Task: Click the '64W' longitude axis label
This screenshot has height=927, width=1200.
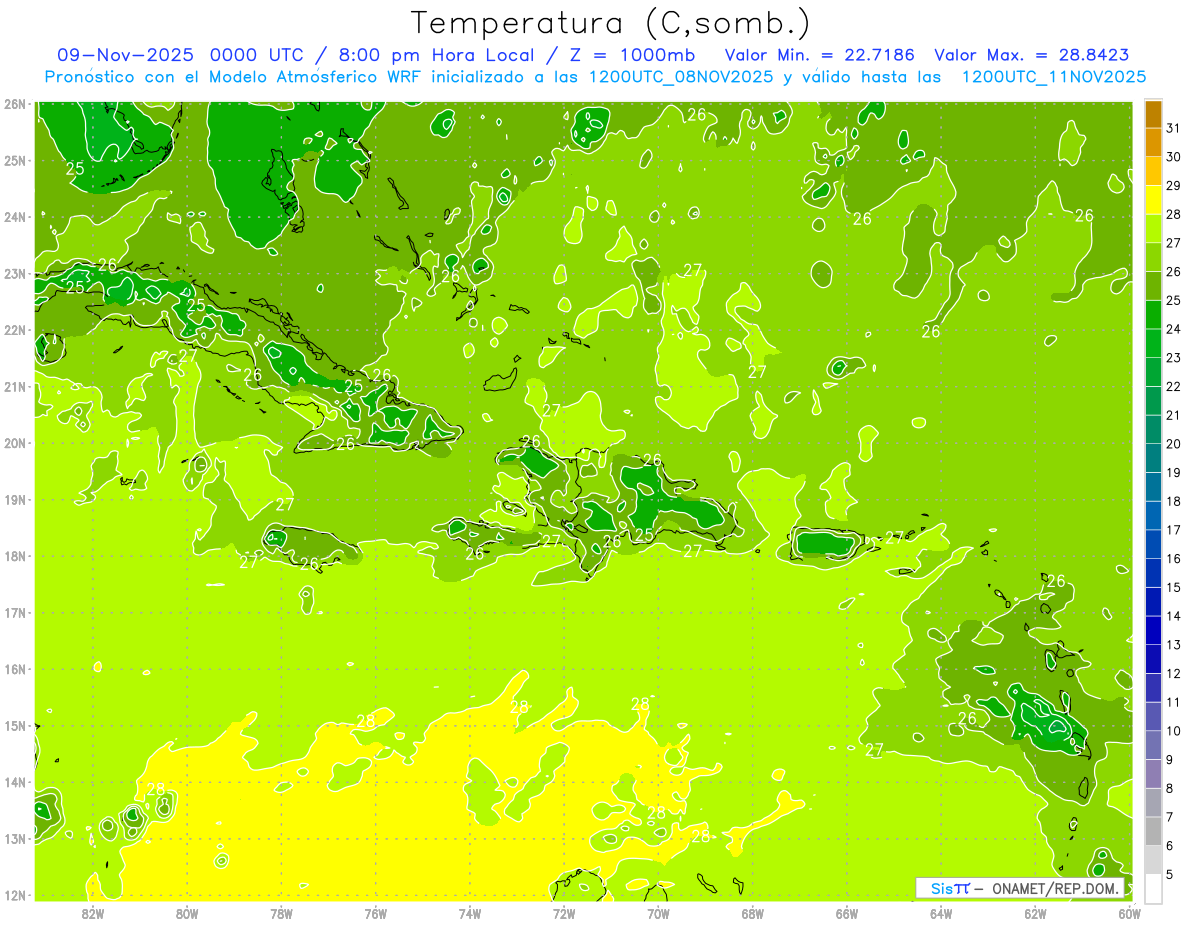Action: pyautogui.click(x=941, y=913)
